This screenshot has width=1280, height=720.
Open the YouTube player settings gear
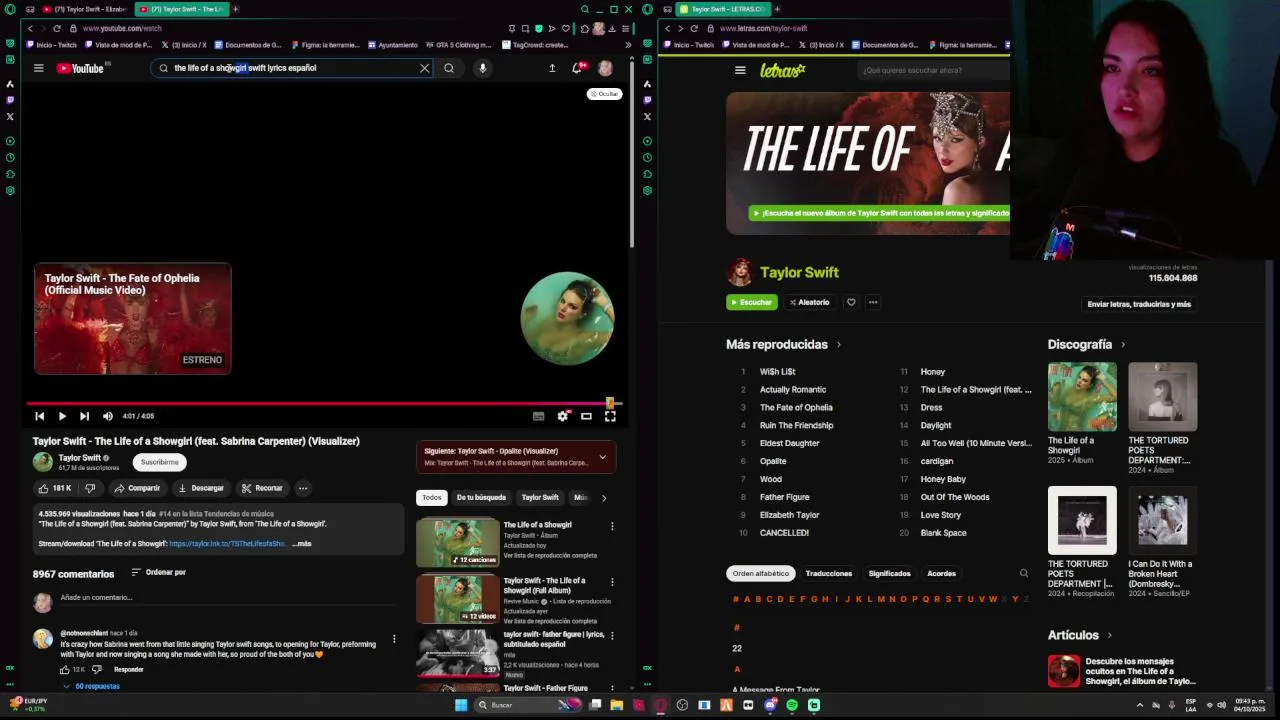click(563, 416)
